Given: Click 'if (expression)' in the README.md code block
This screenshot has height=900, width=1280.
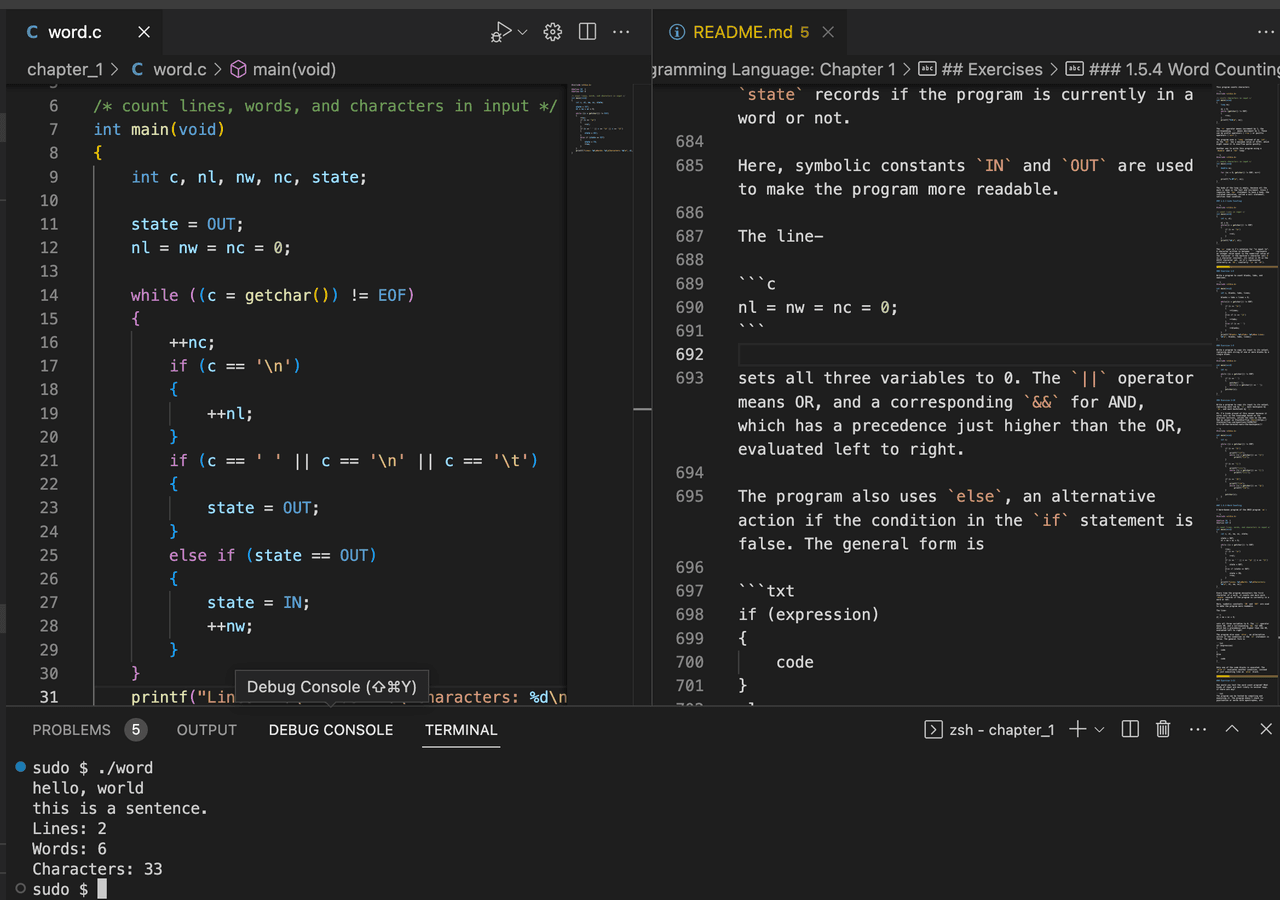Looking at the screenshot, I should pyautogui.click(x=808, y=614).
